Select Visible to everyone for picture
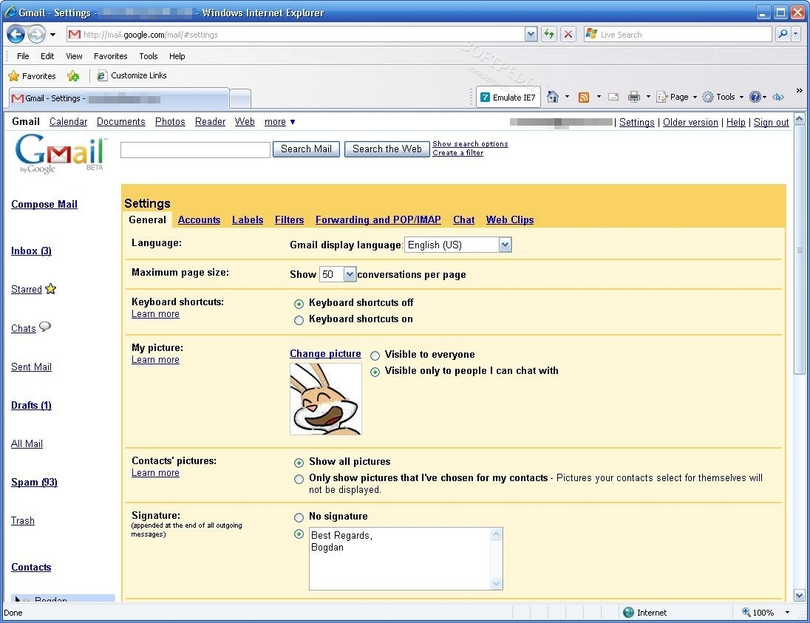This screenshot has height=623, width=810. (x=375, y=355)
